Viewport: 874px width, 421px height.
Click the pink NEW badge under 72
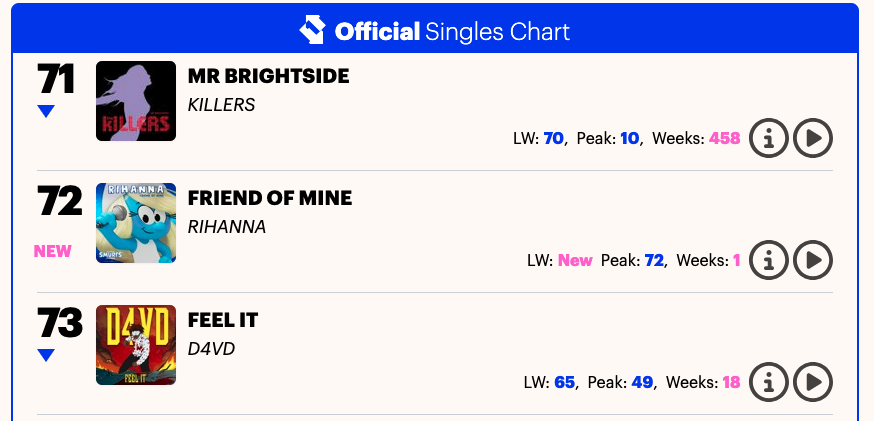(x=53, y=251)
